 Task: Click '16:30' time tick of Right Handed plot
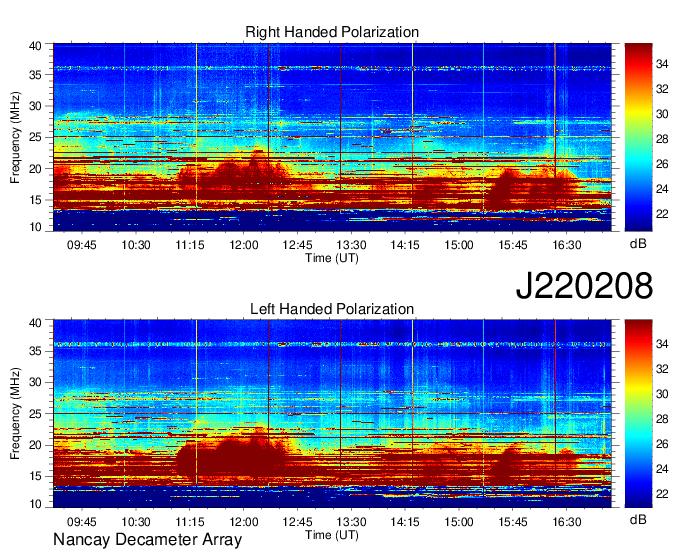pyautogui.click(x=567, y=245)
